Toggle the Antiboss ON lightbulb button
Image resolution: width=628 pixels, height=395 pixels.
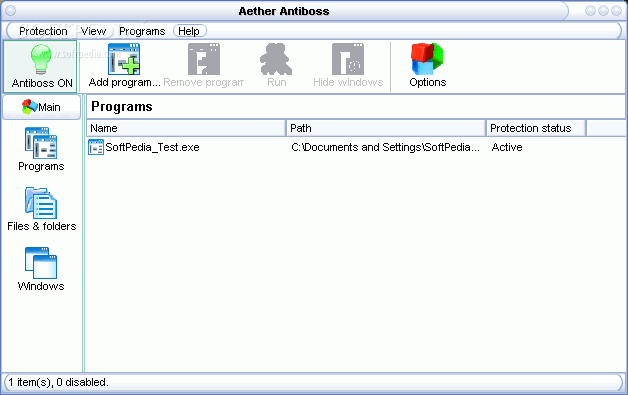40,67
